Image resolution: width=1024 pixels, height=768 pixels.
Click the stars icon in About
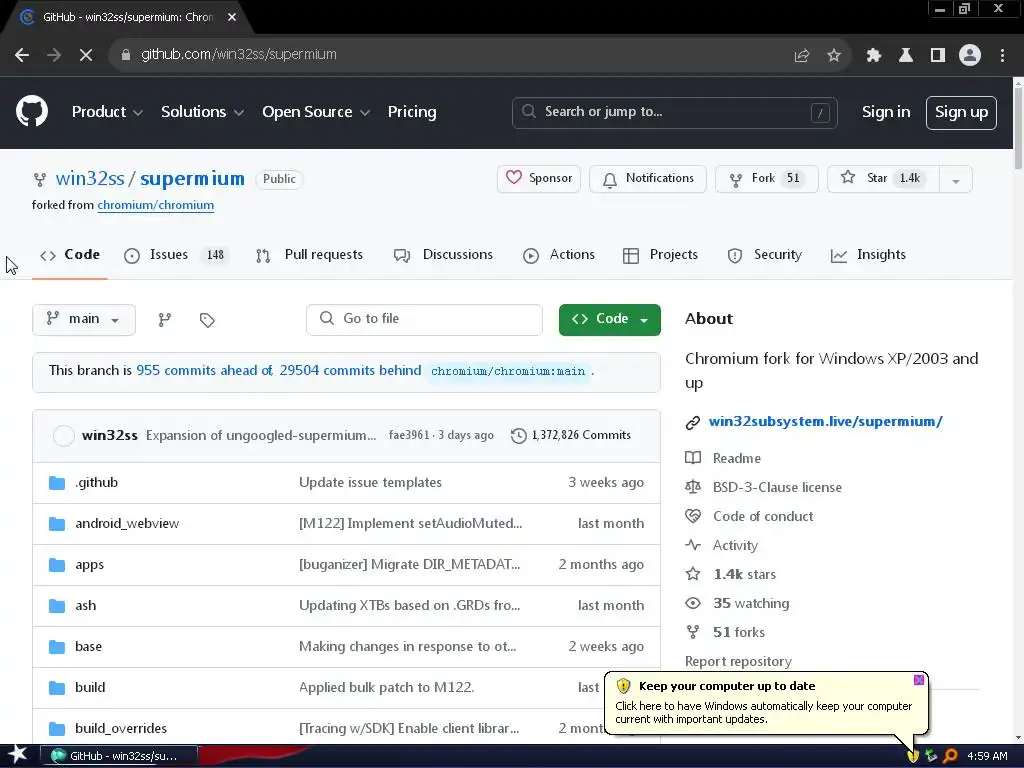693,574
